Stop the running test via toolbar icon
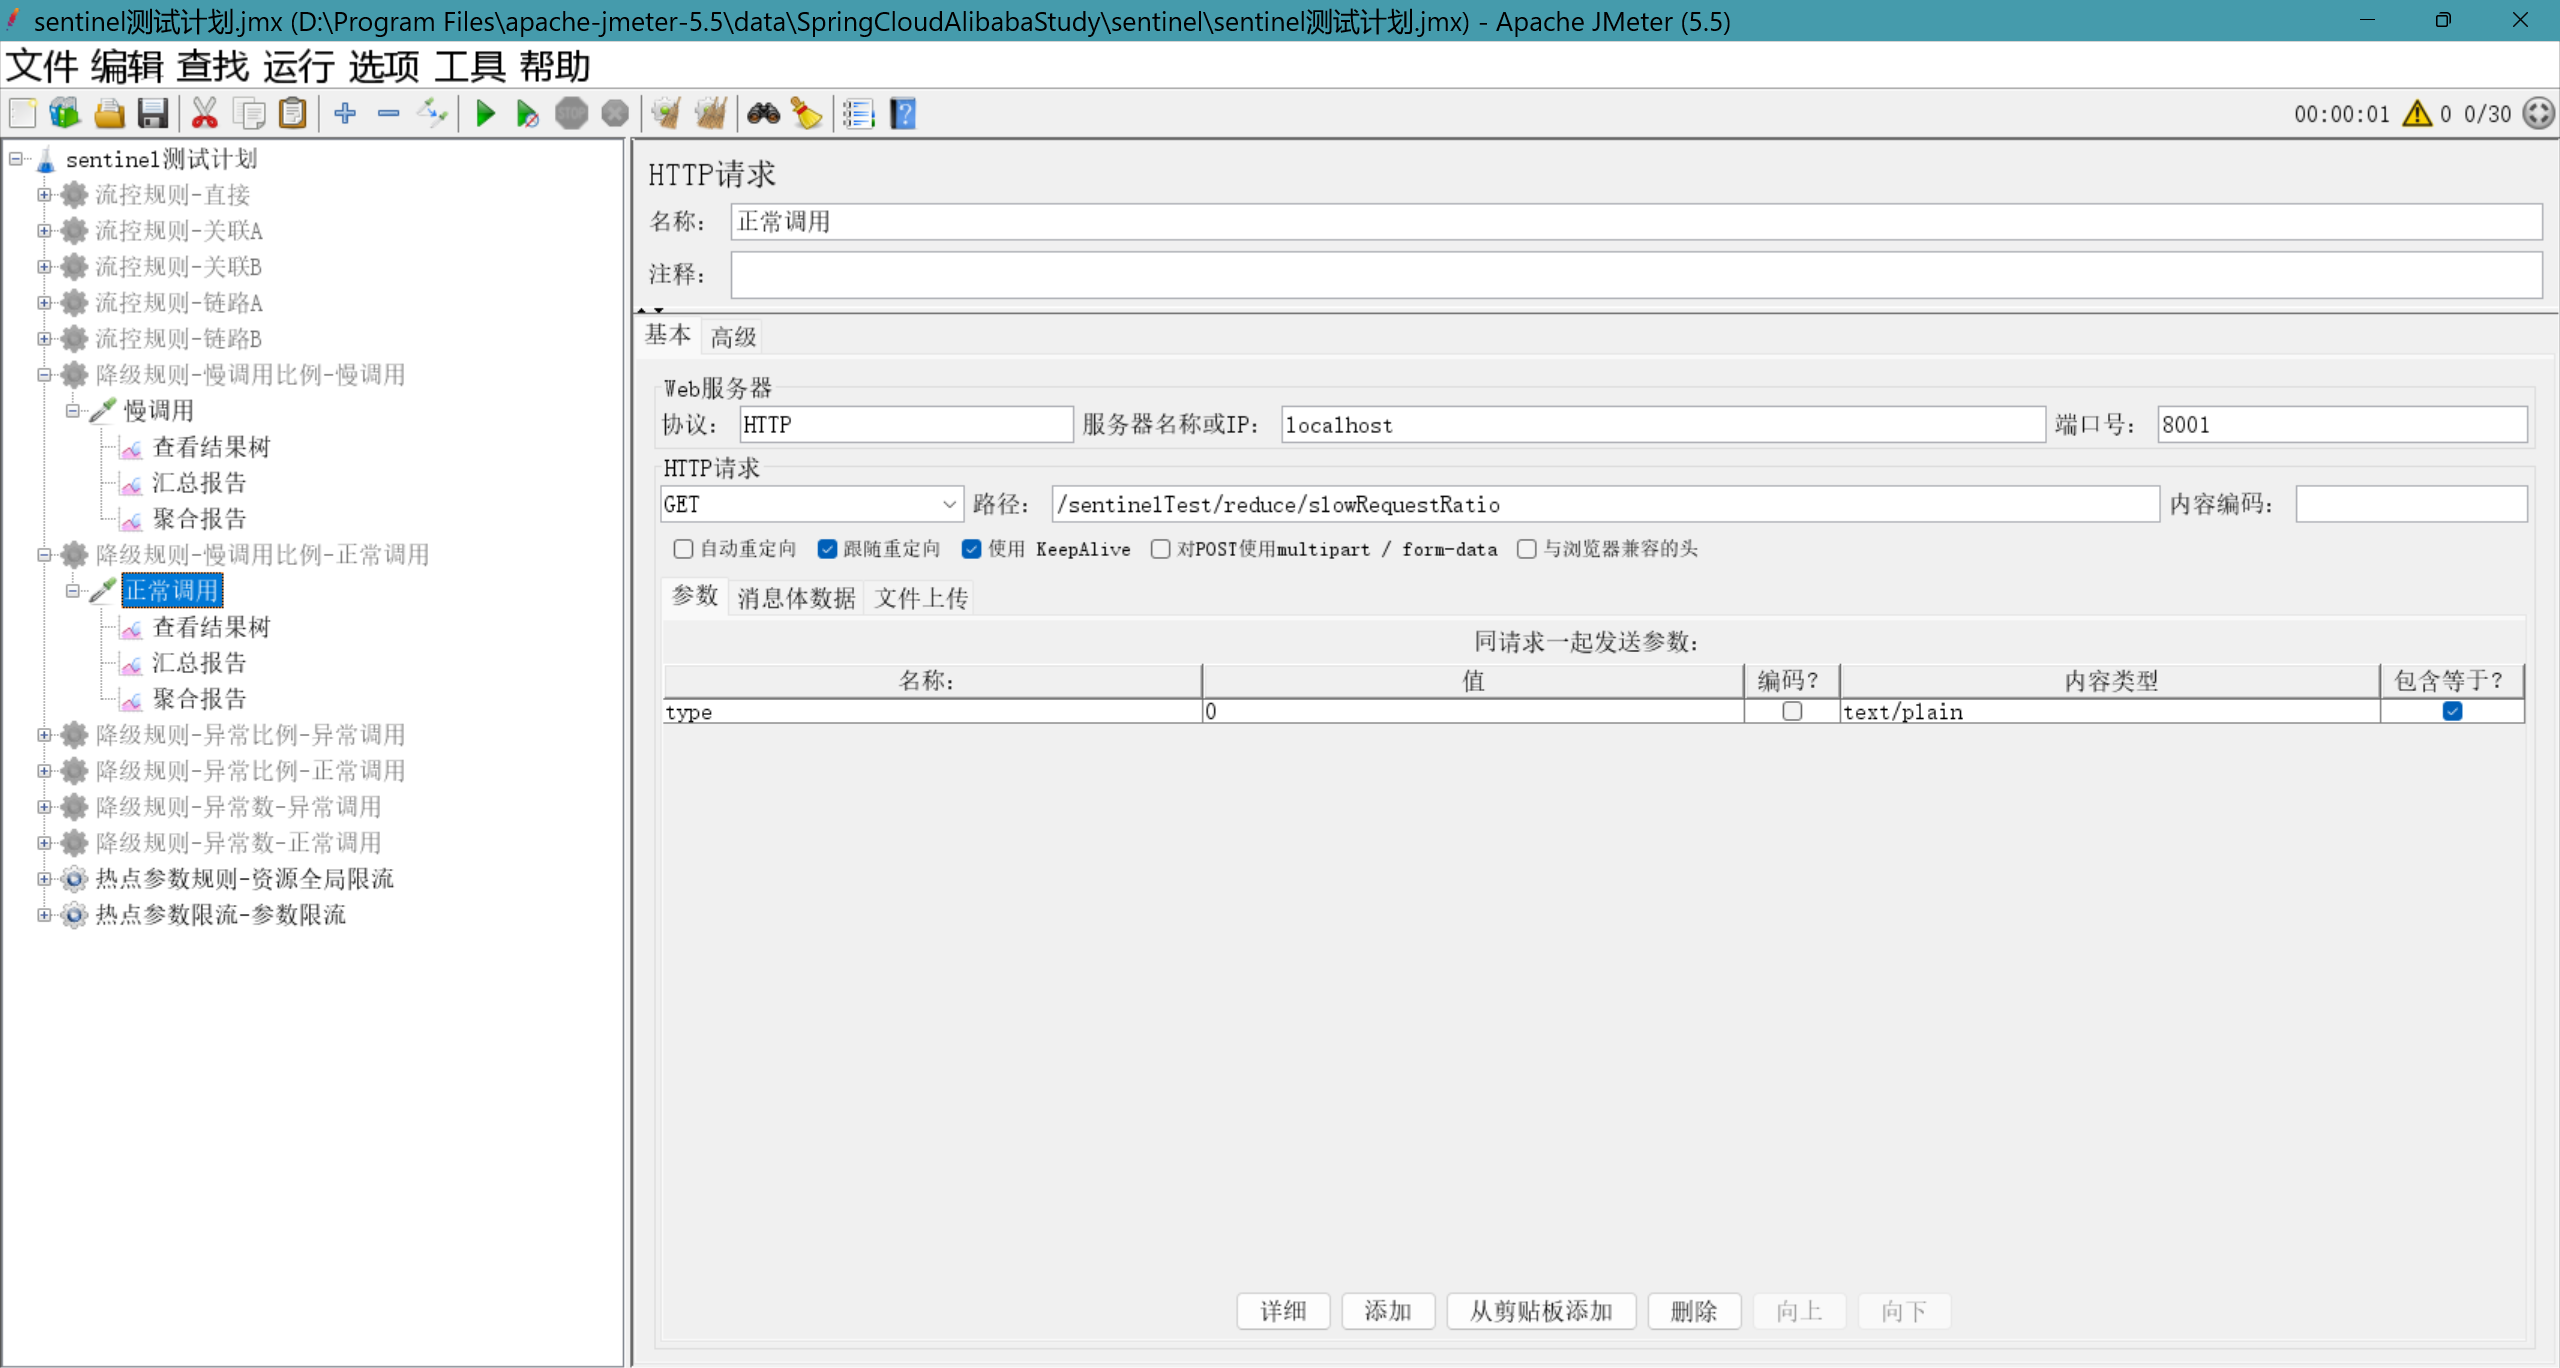 [572, 113]
